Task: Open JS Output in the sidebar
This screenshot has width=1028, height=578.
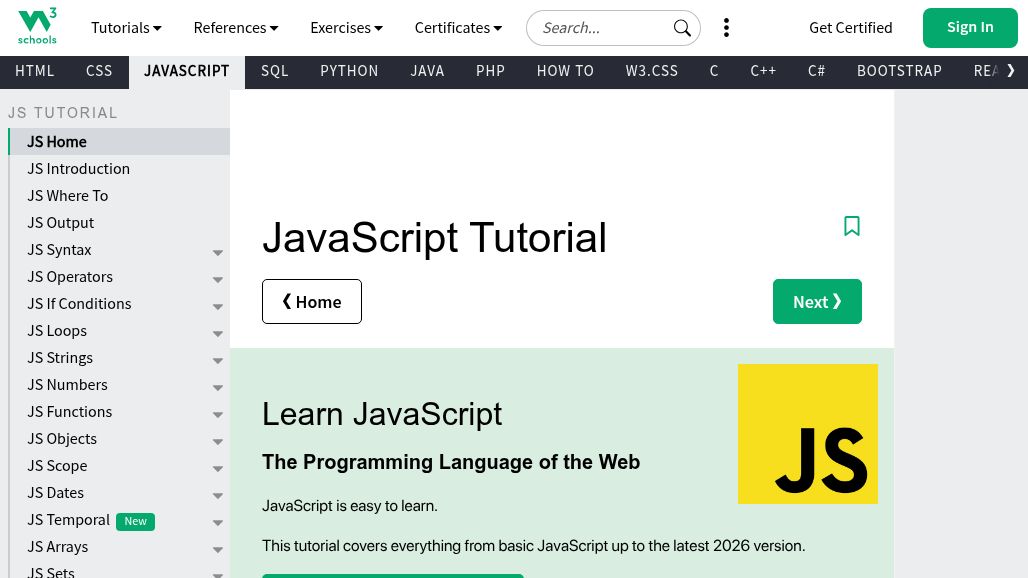Action: (x=119, y=223)
